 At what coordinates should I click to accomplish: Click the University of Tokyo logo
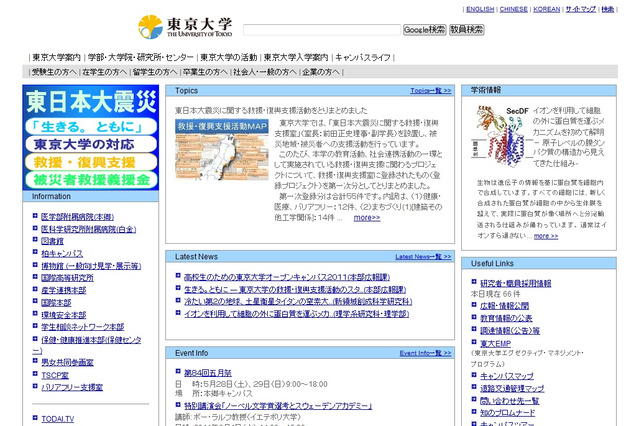pos(185,27)
